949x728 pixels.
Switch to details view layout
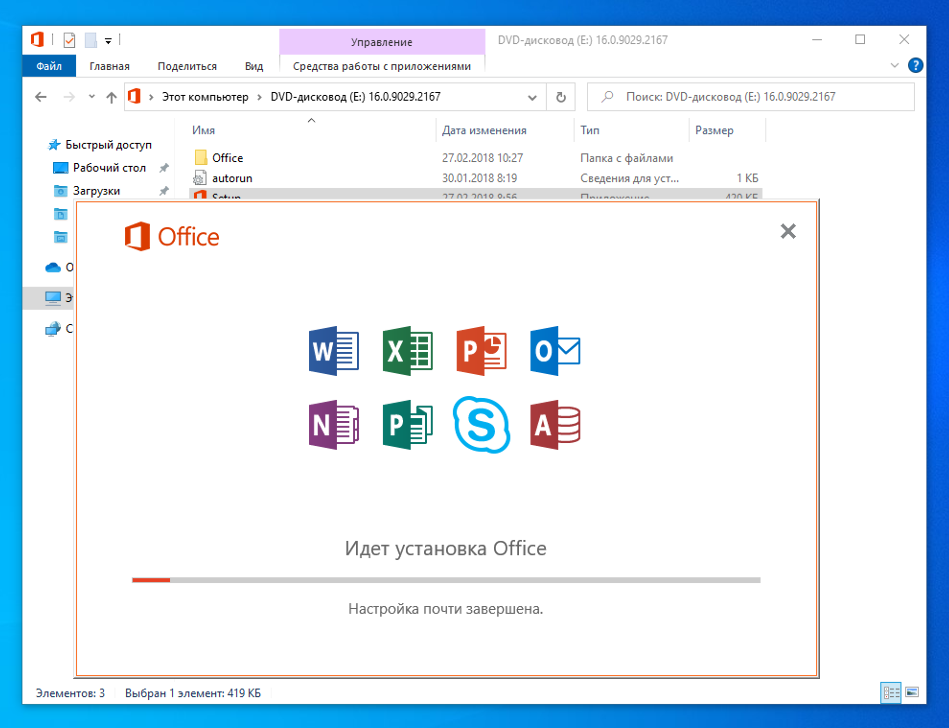click(891, 693)
